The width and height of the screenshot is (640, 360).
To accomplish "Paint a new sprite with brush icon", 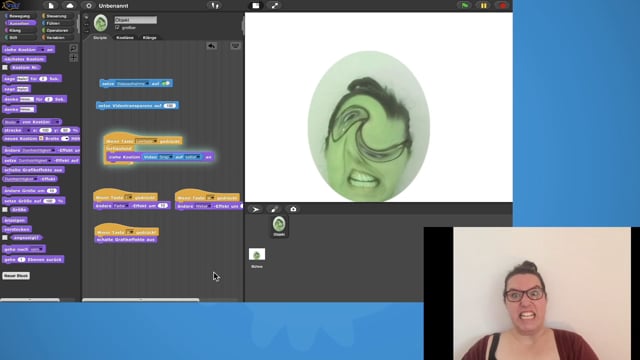I will (x=275, y=209).
